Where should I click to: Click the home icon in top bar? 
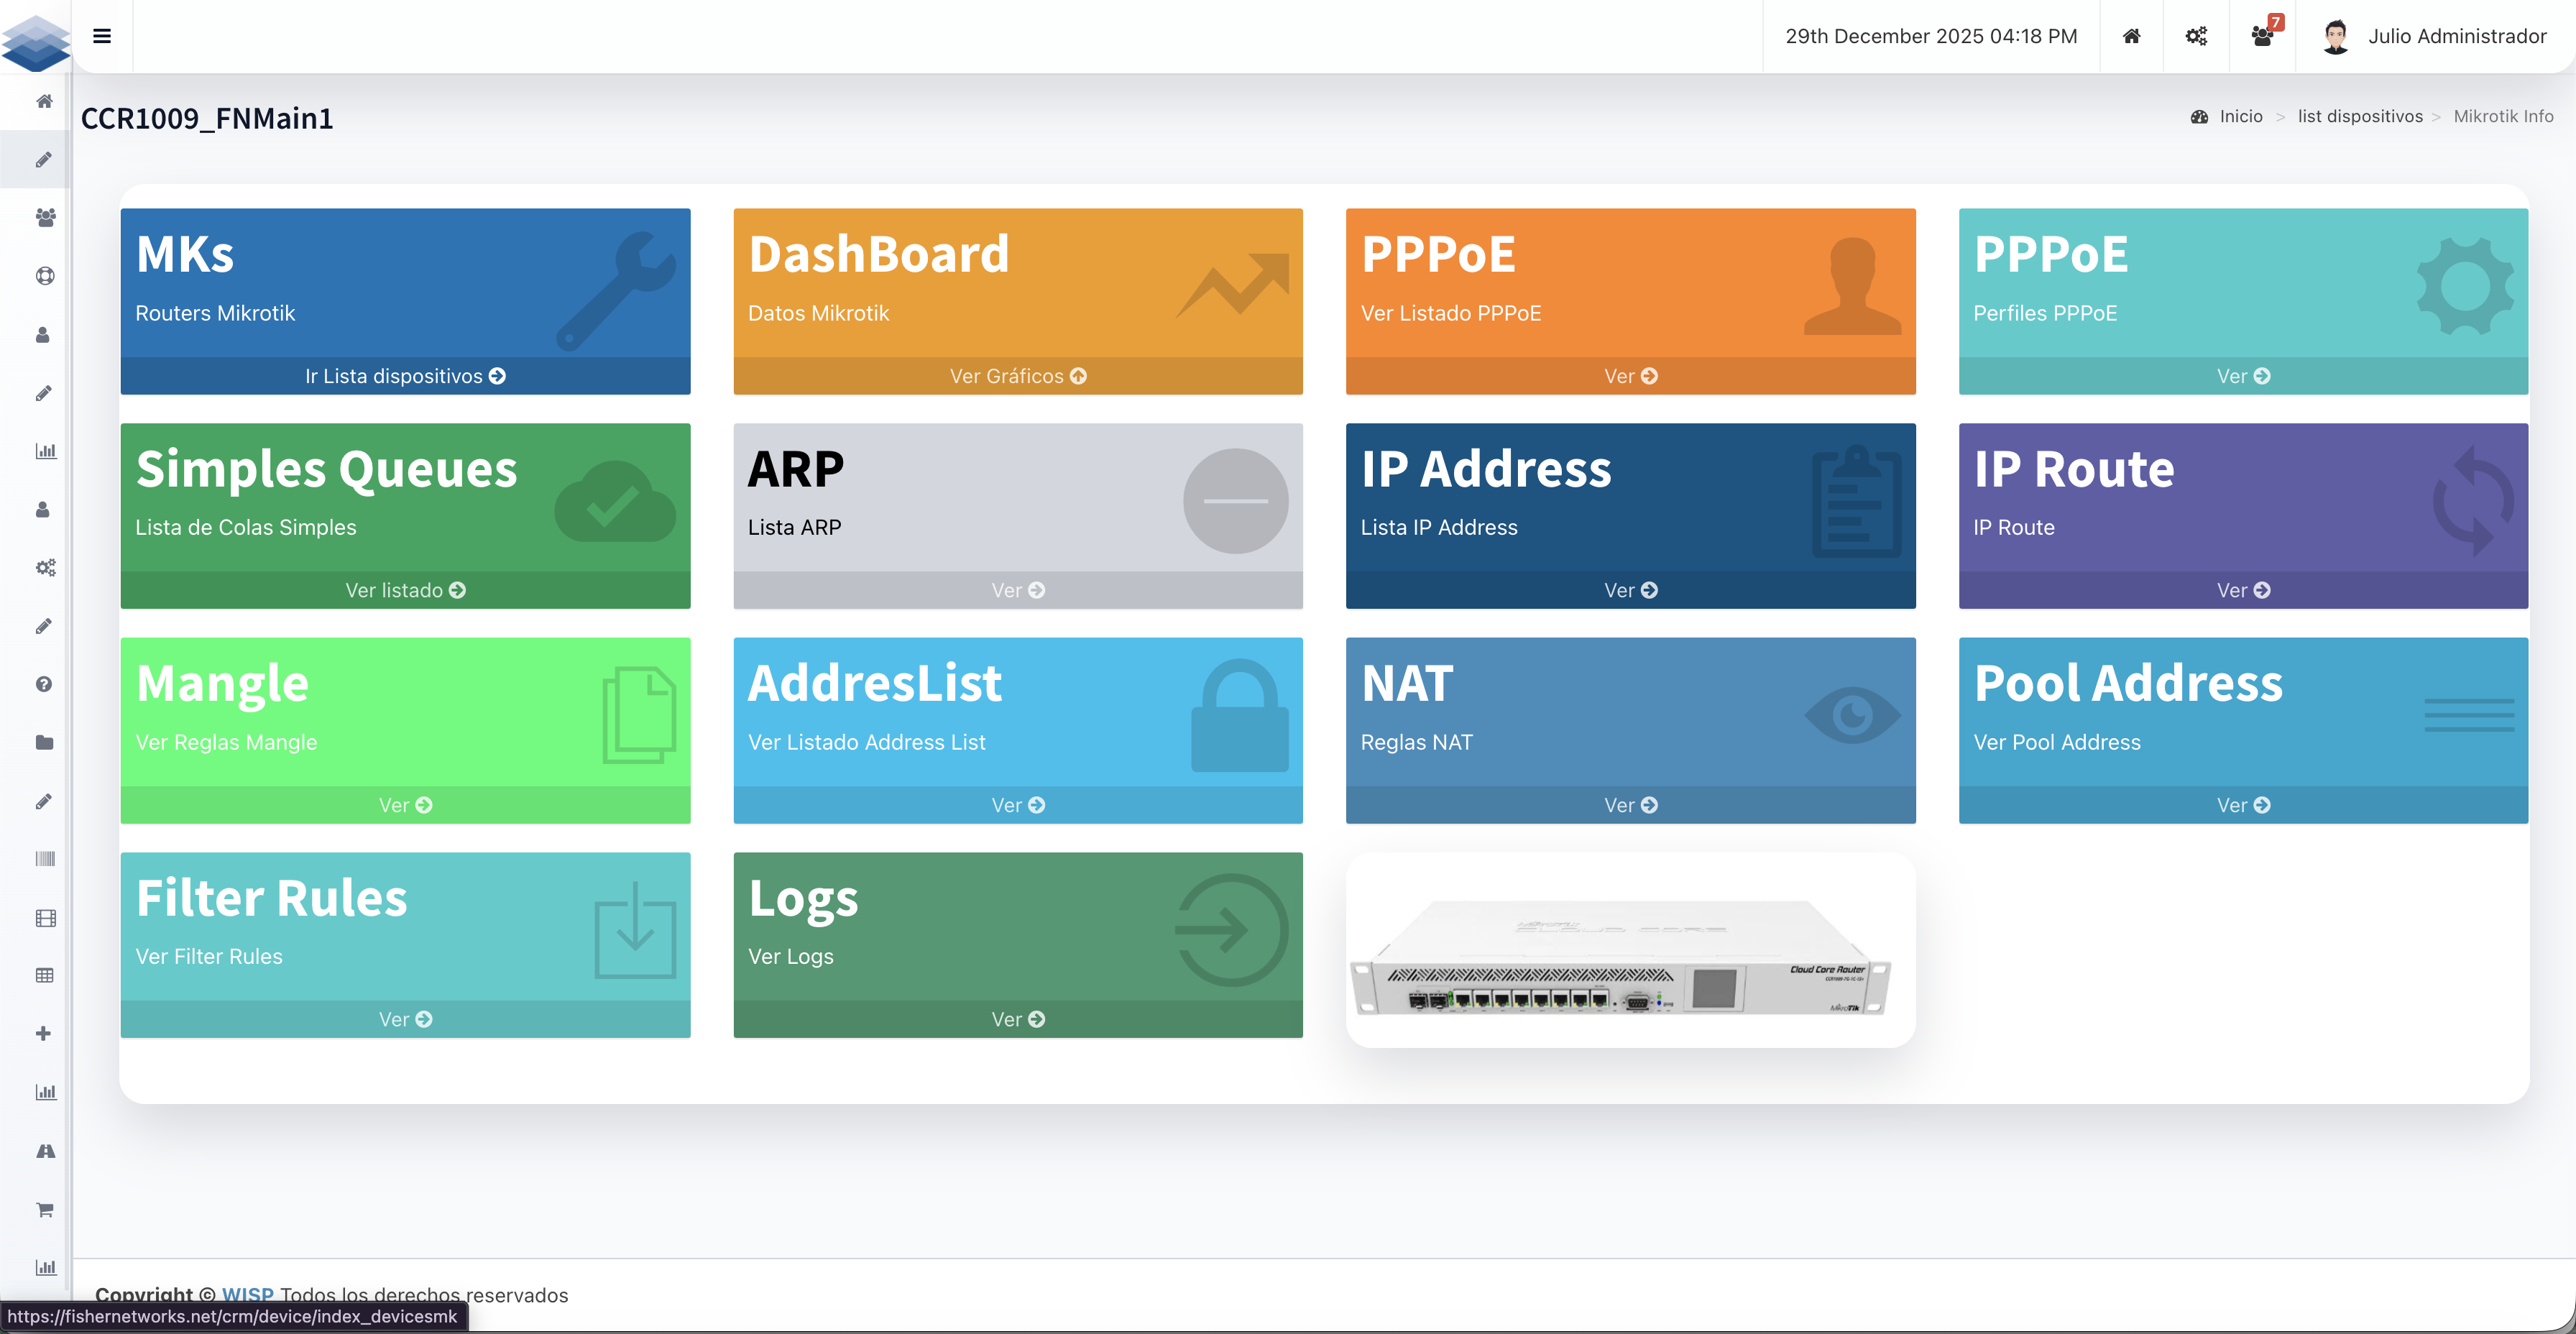point(2131,36)
